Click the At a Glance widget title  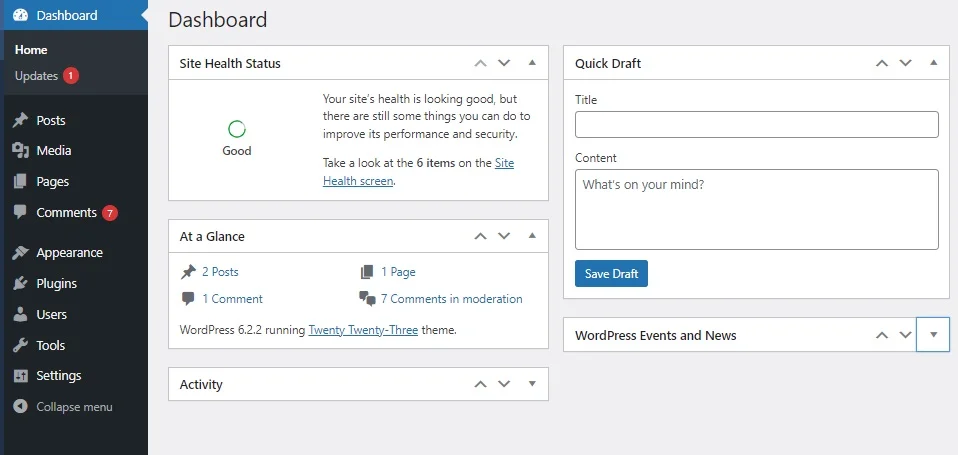[x=212, y=236]
